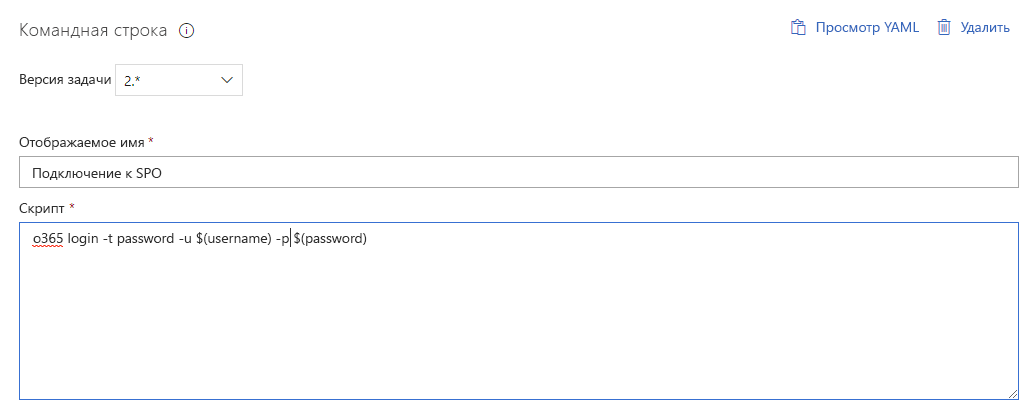This screenshot has height=414, width=1035.
Task: Click the Командная строка heading
Action: (93, 31)
